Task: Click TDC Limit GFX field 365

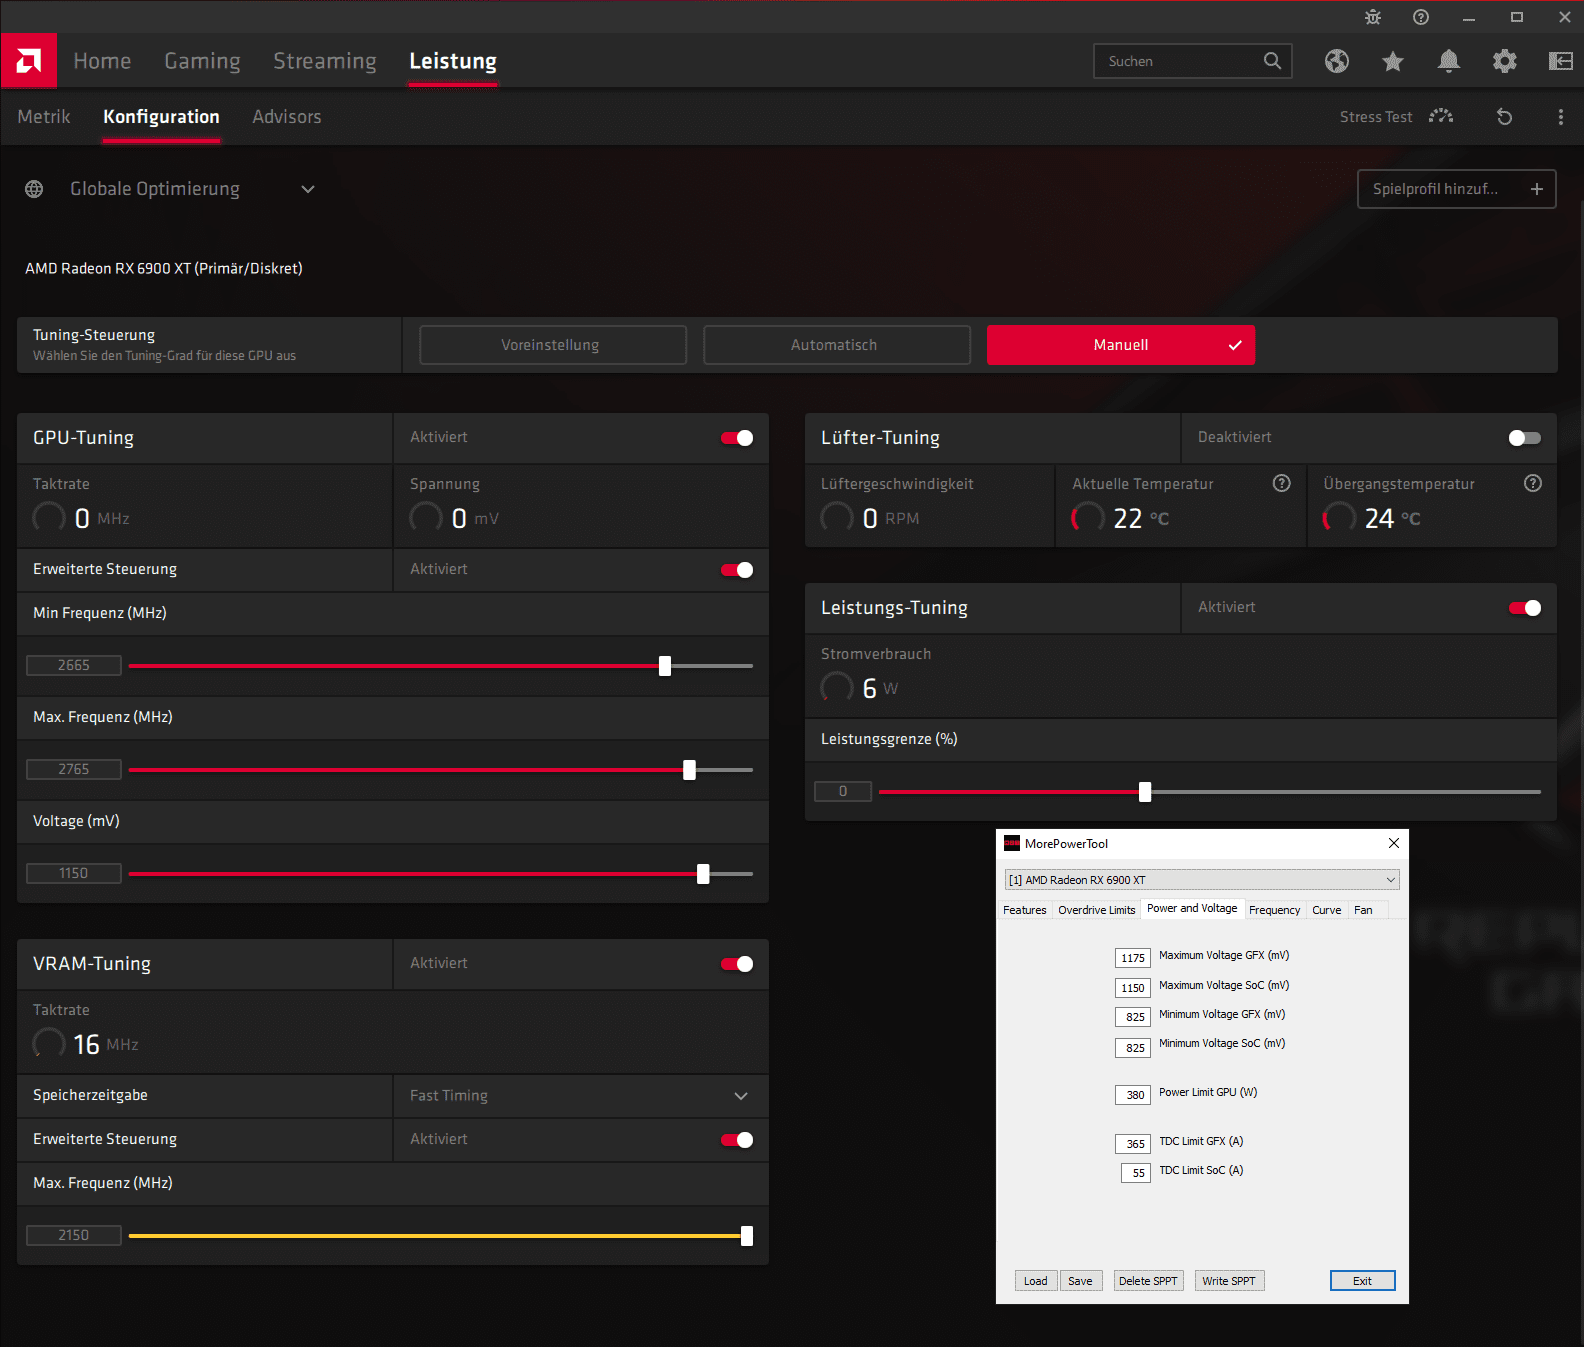Action: tap(1133, 1144)
